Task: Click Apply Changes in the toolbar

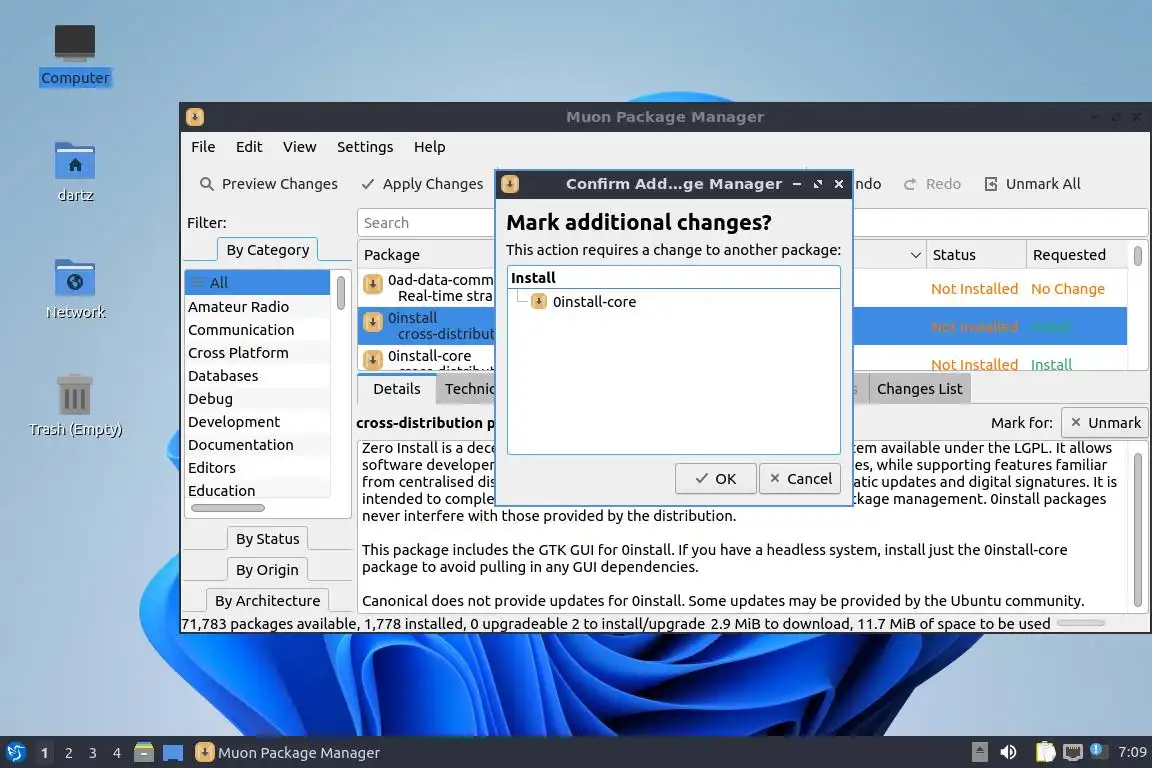Action: (x=422, y=184)
